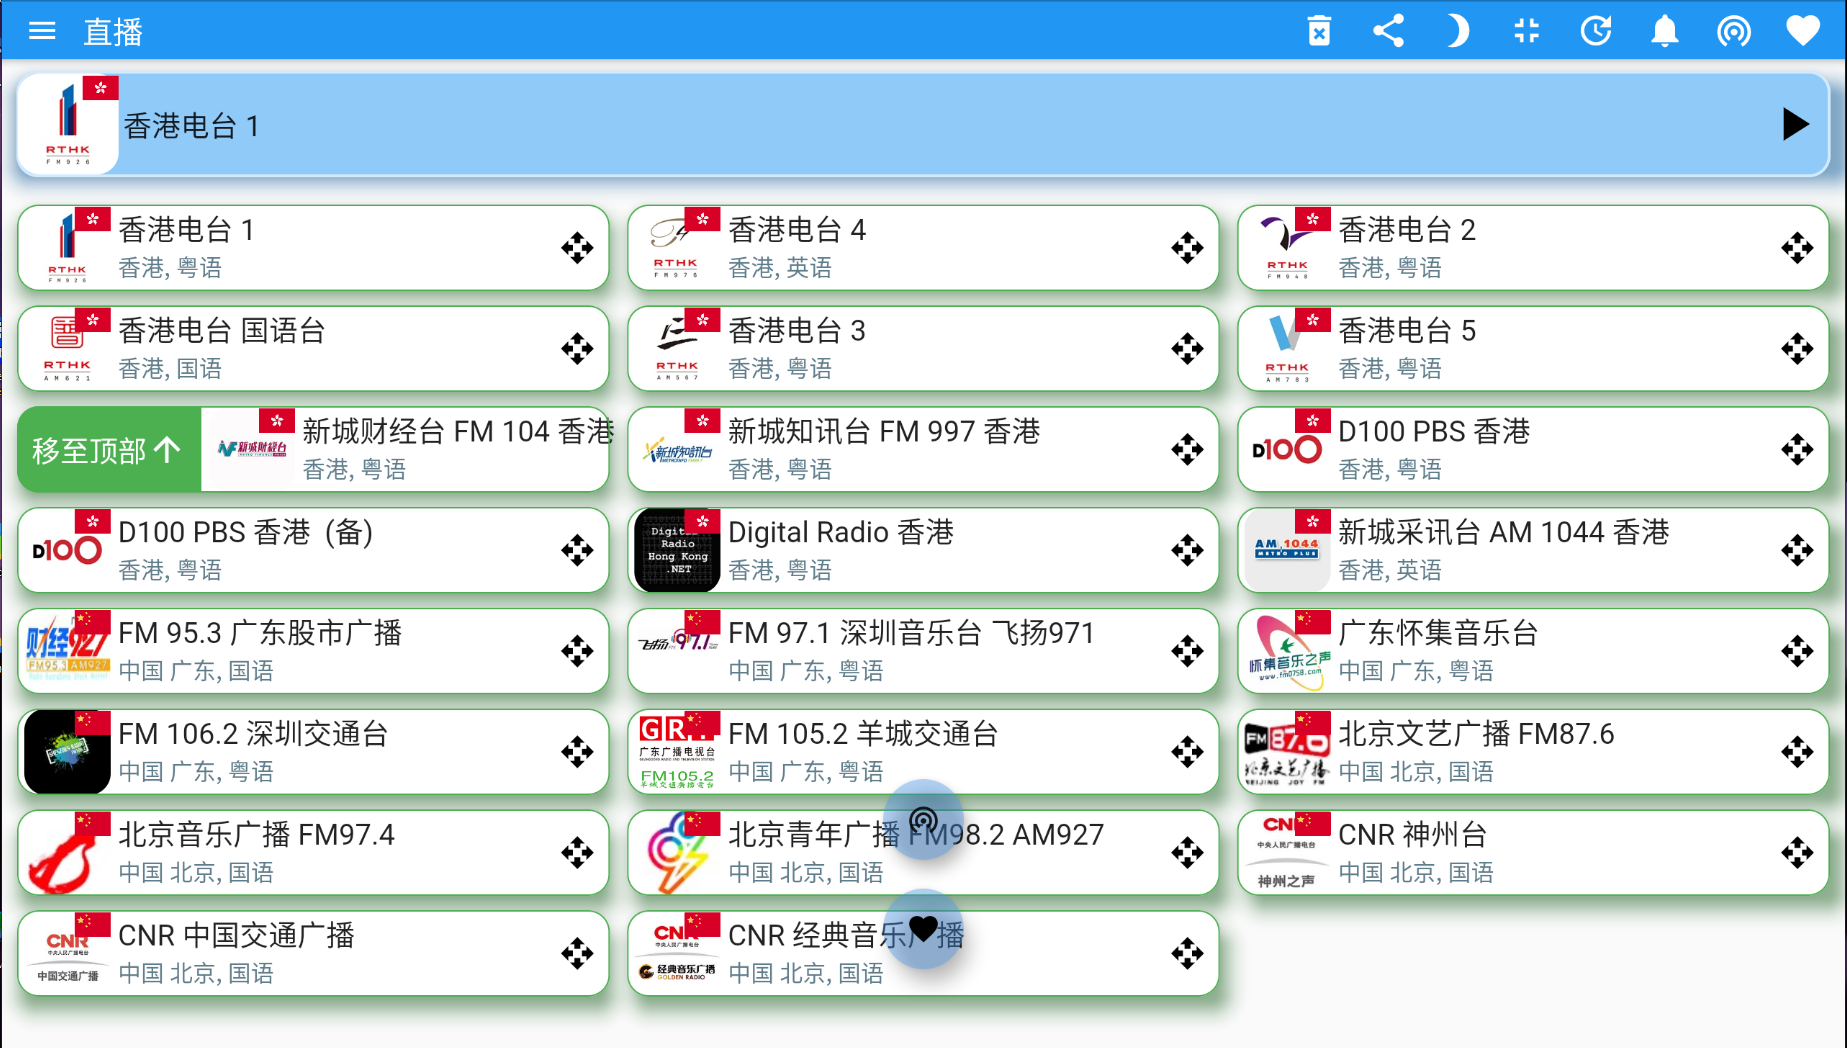
Task: Select station 香港电台 2
Action: pos(1533,248)
